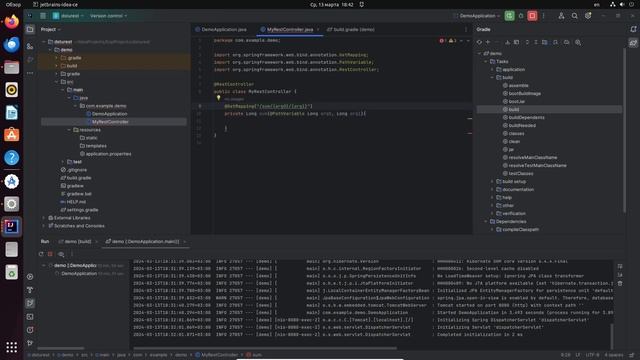Expand the documentation group in Gradle
640x360 pixels.
(x=492, y=189)
